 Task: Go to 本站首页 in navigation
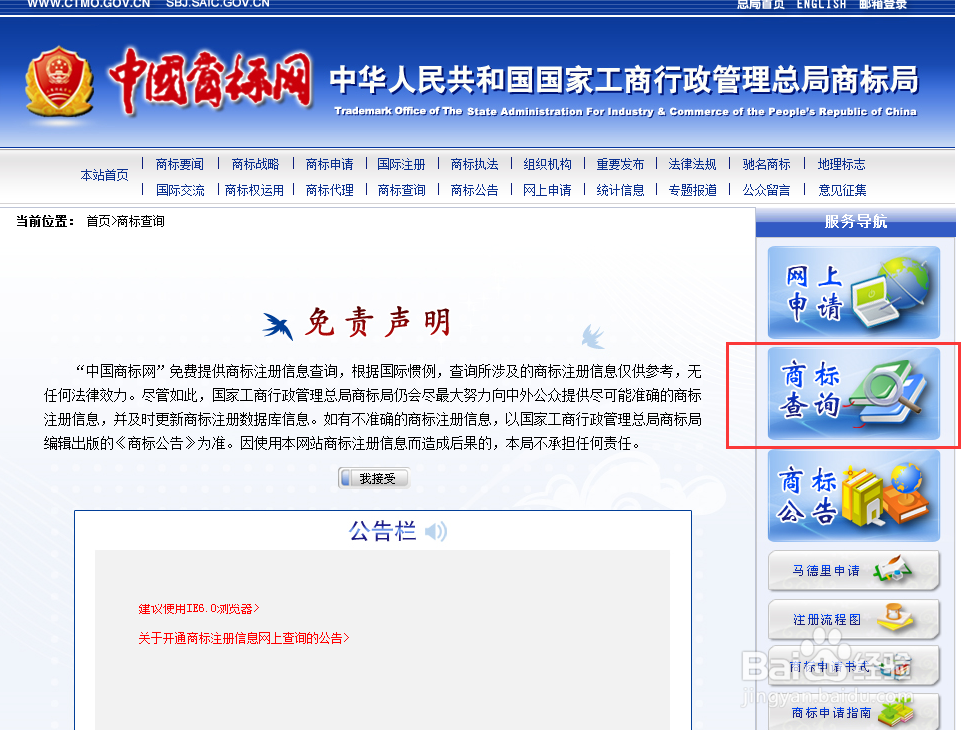coord(105,176)
